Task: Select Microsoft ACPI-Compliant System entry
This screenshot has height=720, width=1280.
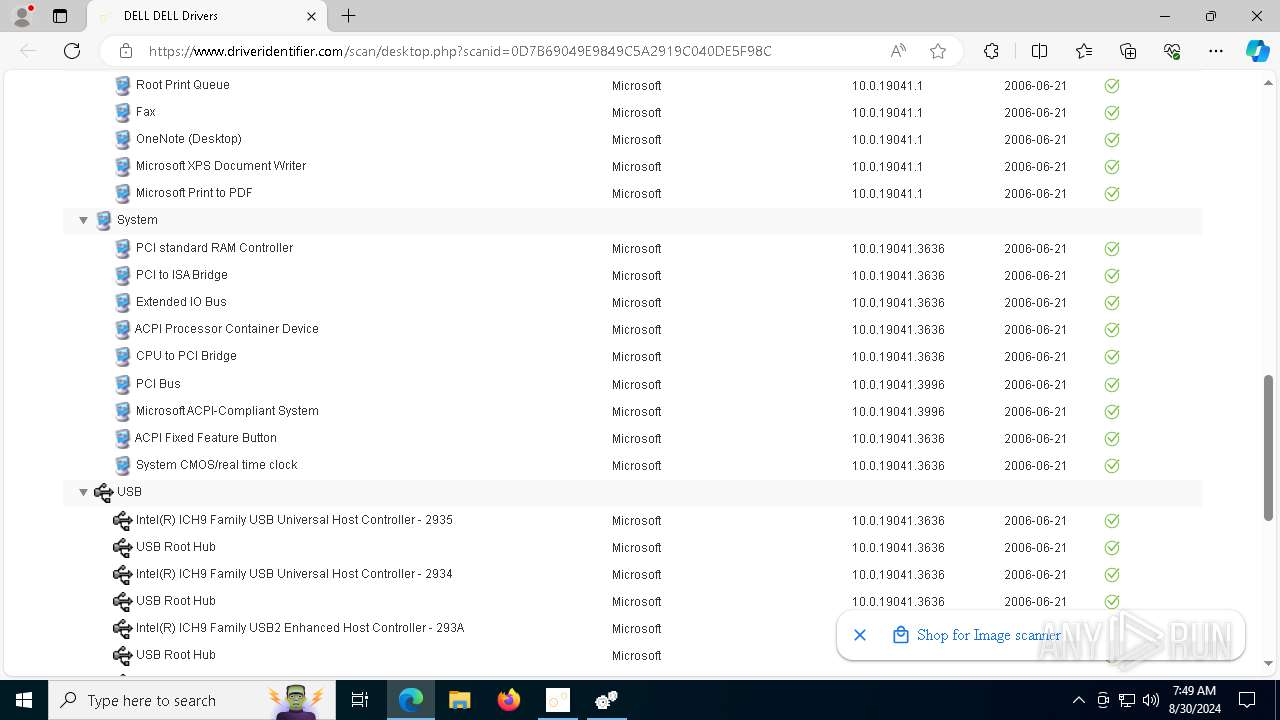Action: pyautogui.click(x=227, y=411)
